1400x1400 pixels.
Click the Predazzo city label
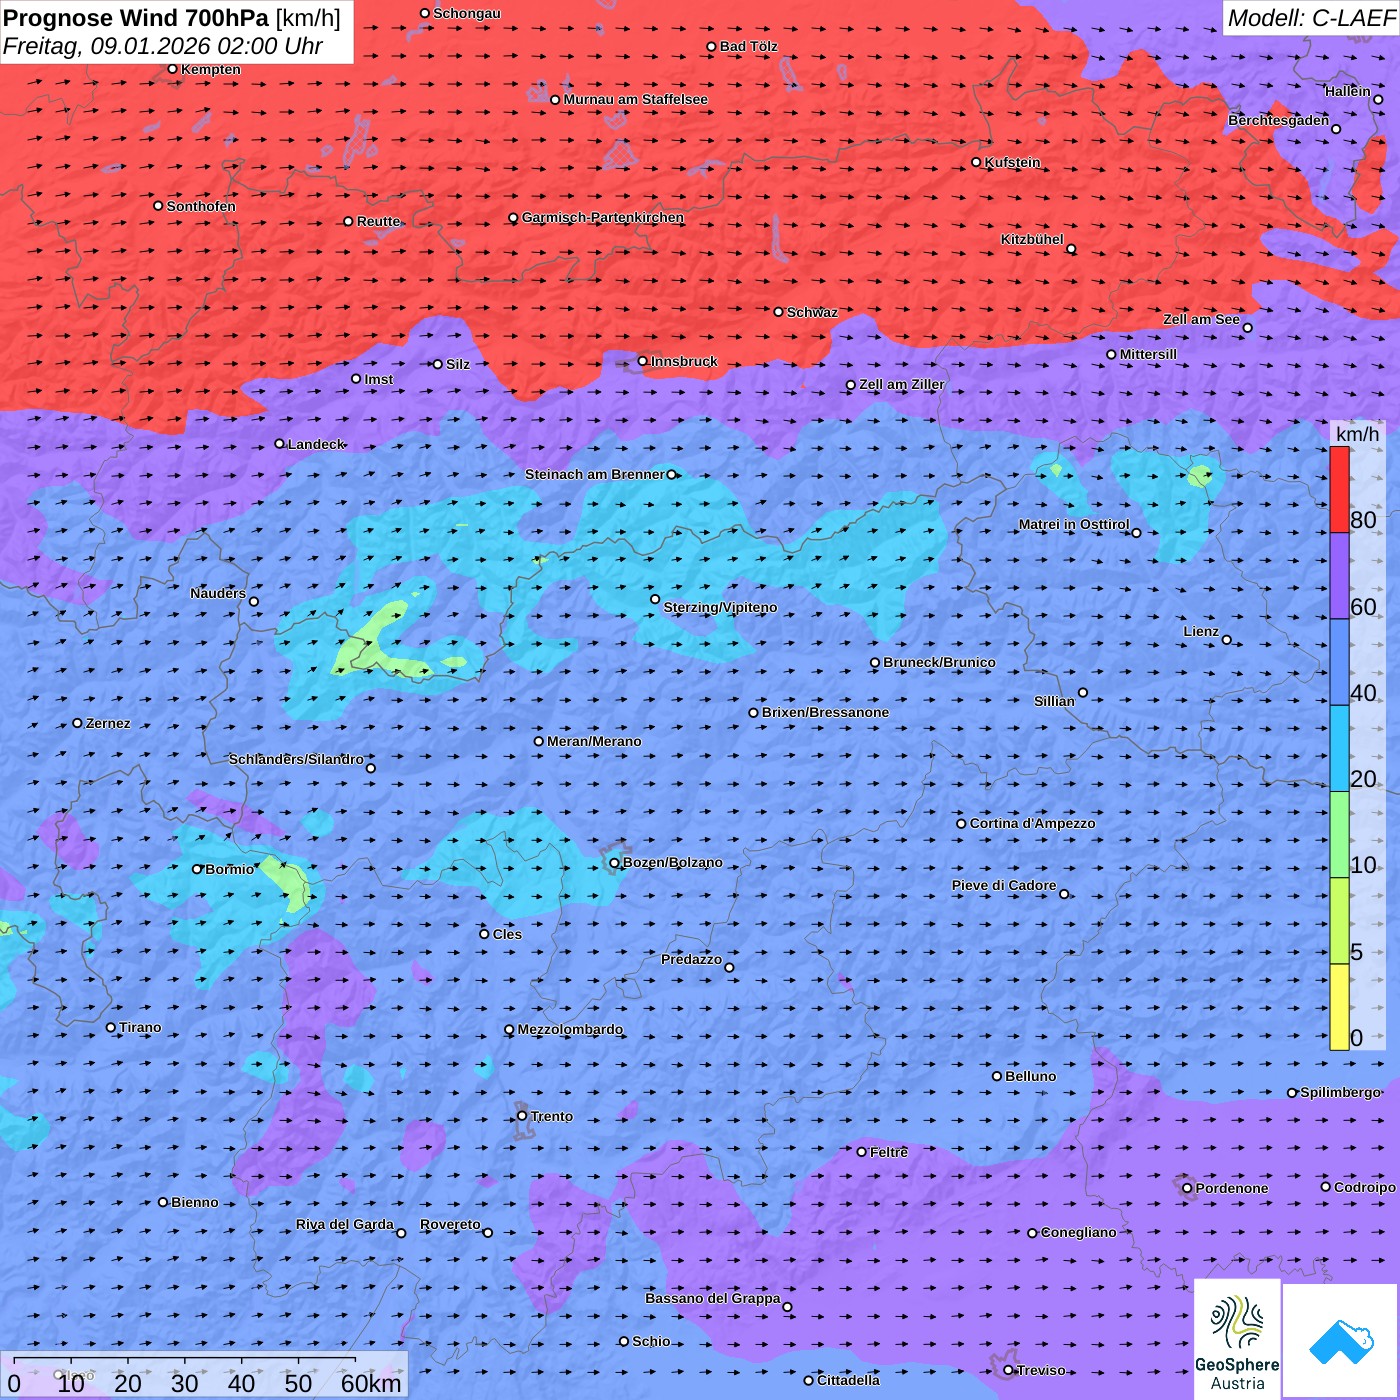click(x=691, y=959)
